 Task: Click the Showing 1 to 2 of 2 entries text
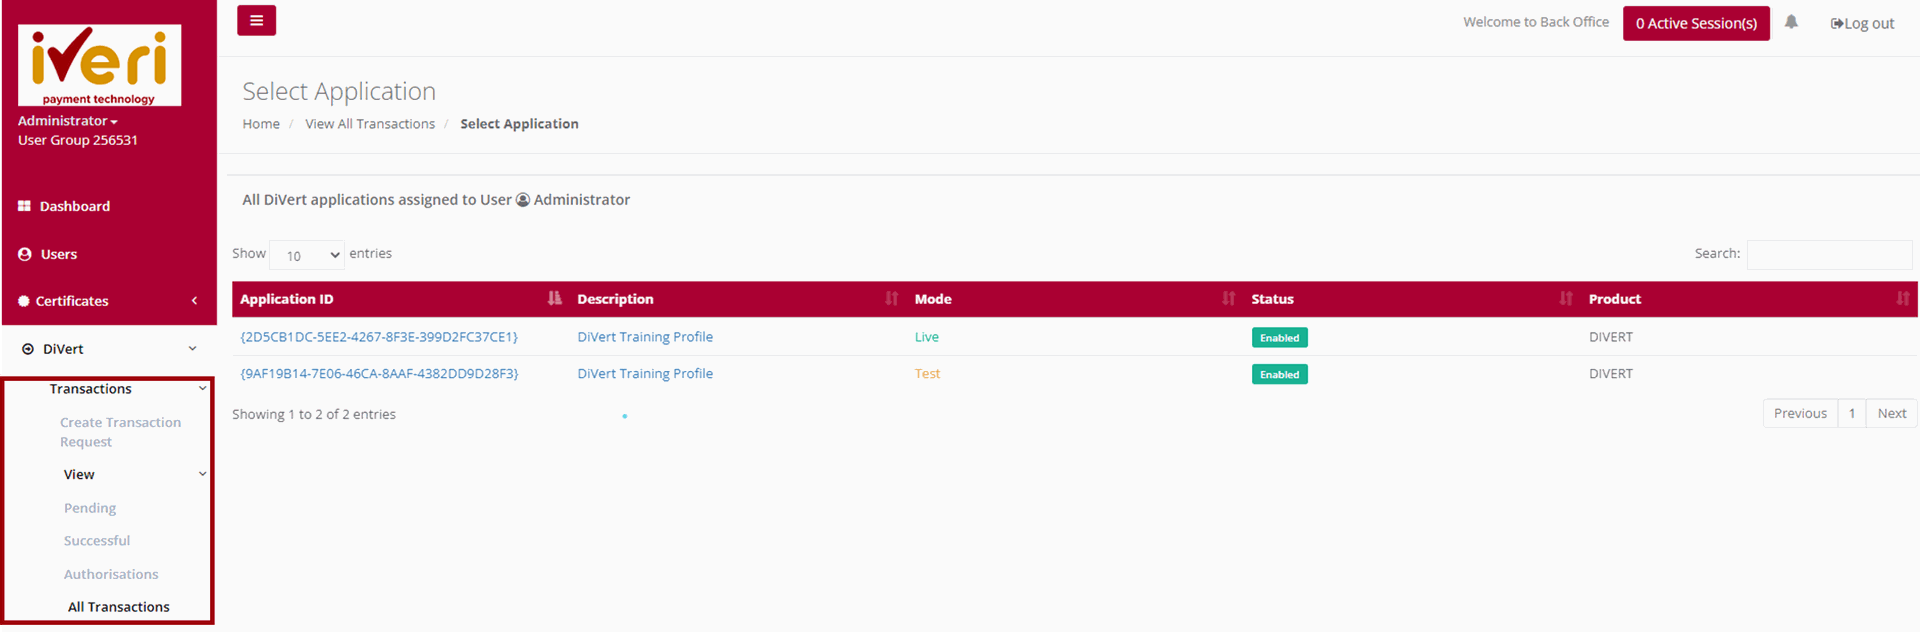(x=314, y=414)
